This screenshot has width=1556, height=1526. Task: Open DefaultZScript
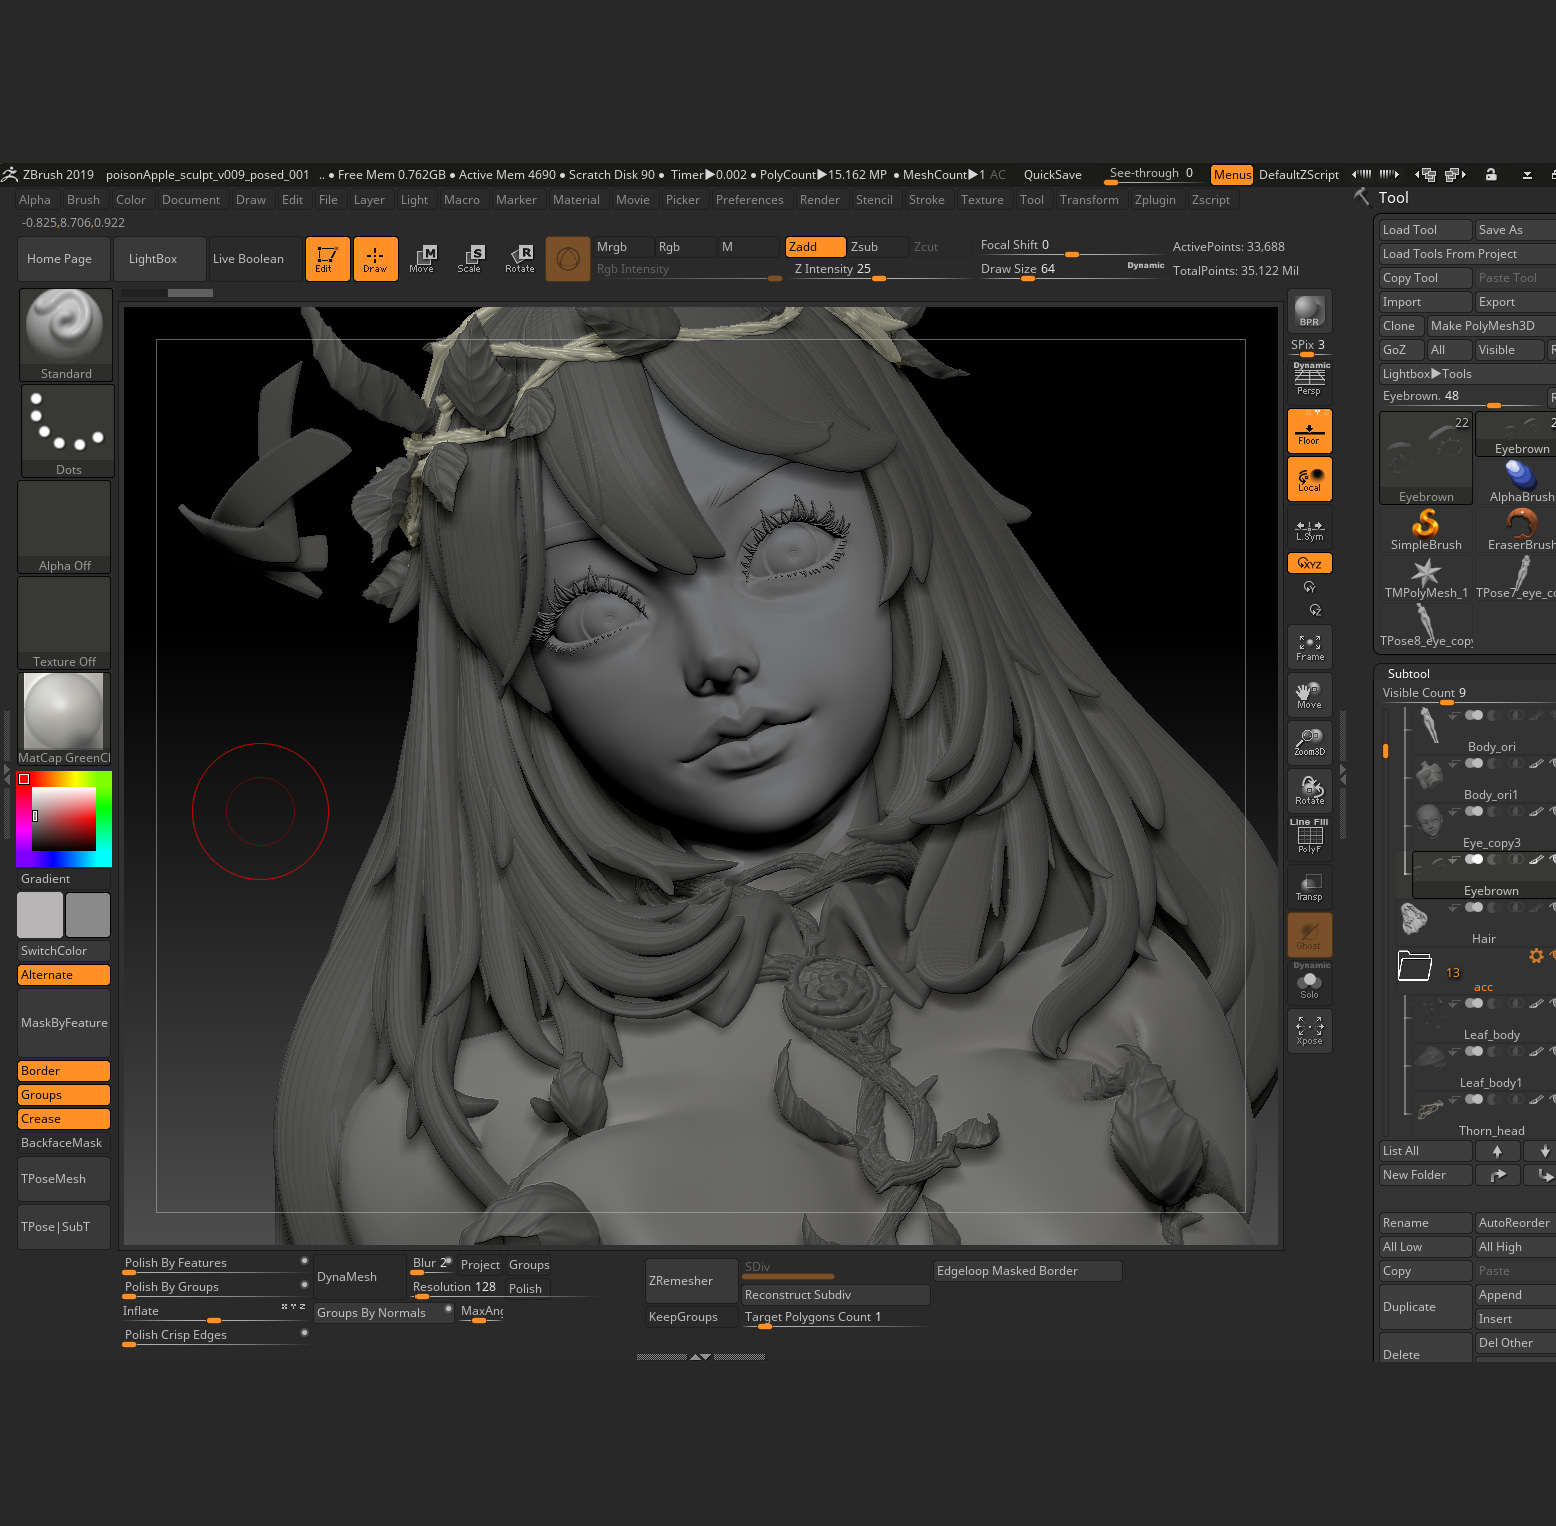(1298, 175)
